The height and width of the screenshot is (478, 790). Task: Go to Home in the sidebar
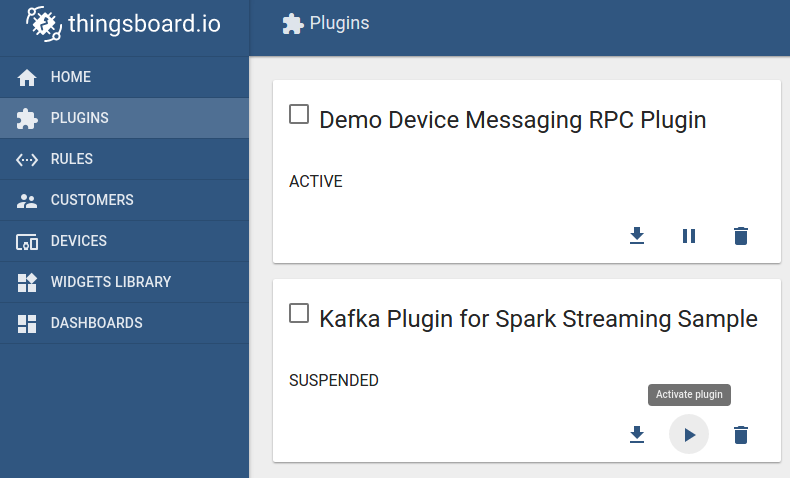point(70,77)
